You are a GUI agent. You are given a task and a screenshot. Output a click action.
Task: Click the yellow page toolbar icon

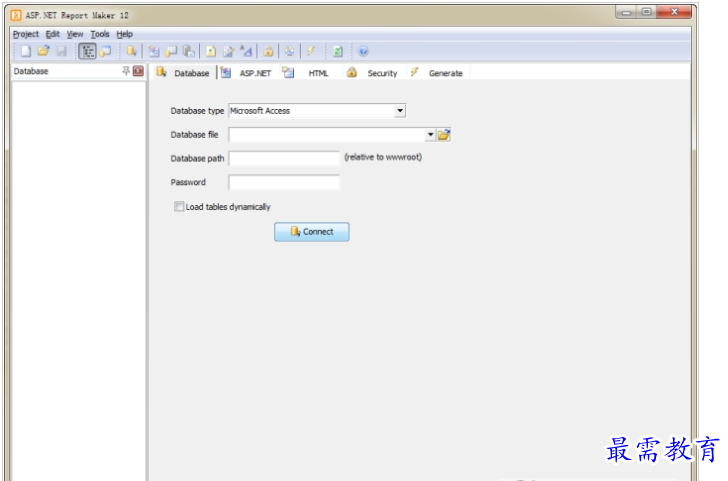pyautogui.click(x=211, y=51)
